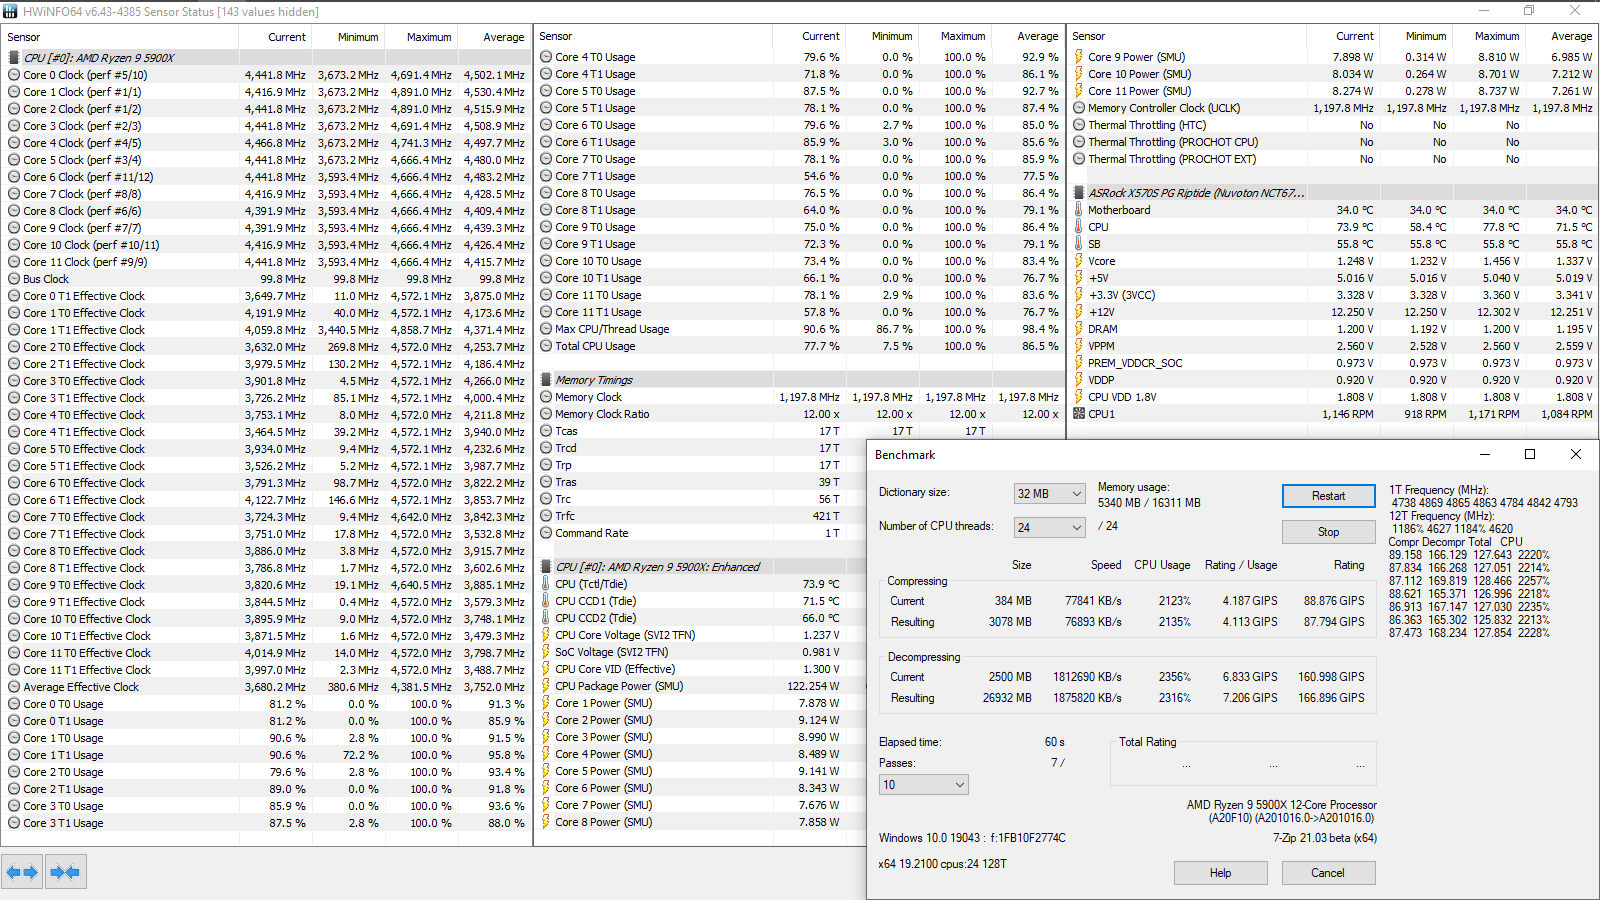Open the Dictionary size dropdown
The image size is (1600, 900).
click(1050, 494)
